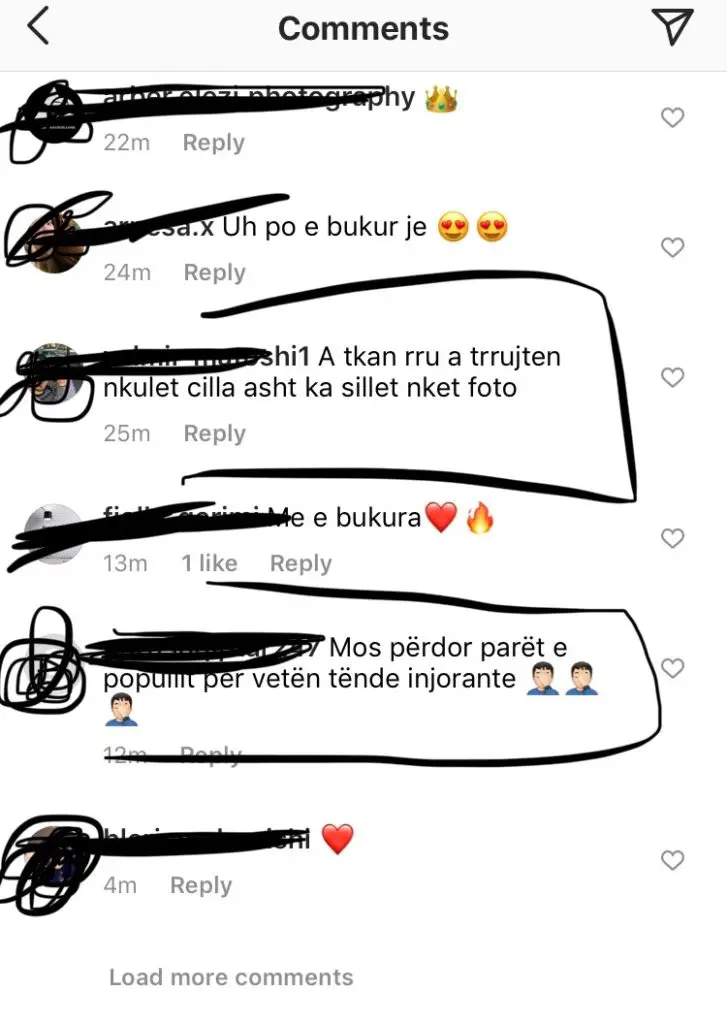Reply to the 25m comment
The image size is (727, 1024).
[214, 434]
